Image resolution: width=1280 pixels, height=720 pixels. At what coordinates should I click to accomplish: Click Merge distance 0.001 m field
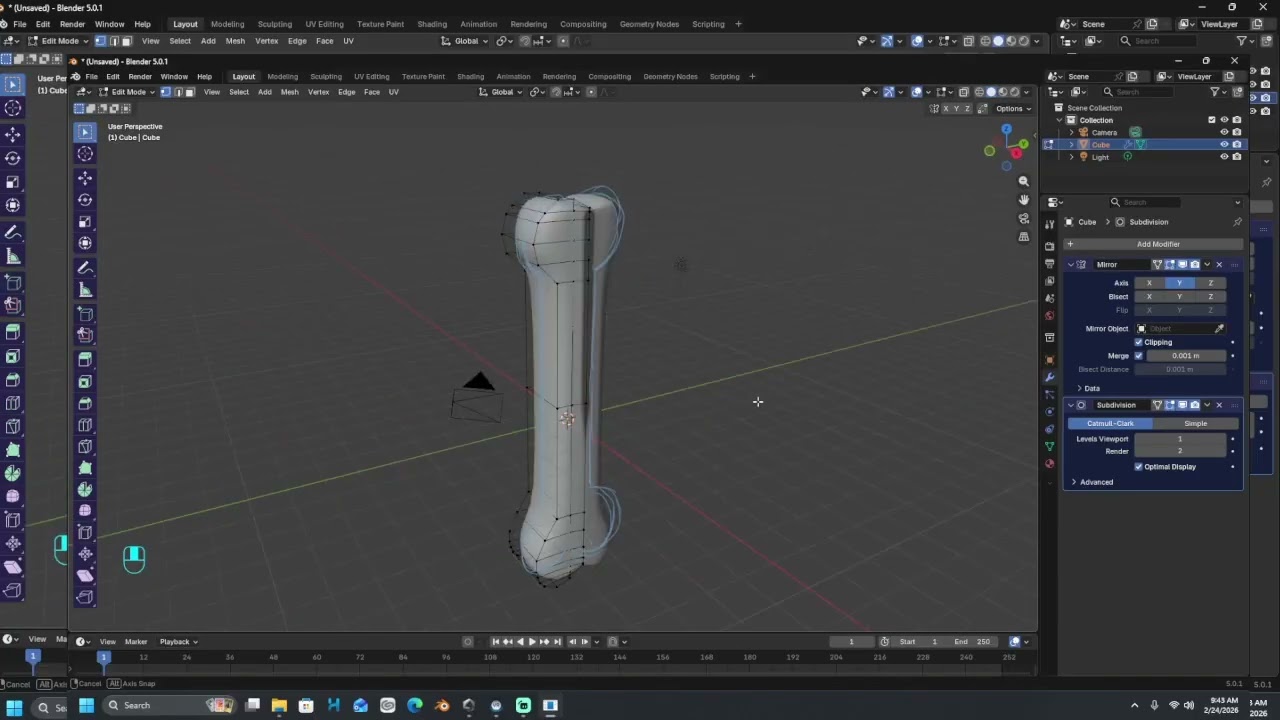point(1185,356)
